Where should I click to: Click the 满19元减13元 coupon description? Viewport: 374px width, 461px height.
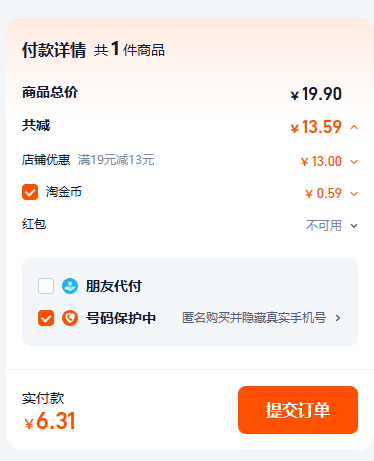point(116,160)
